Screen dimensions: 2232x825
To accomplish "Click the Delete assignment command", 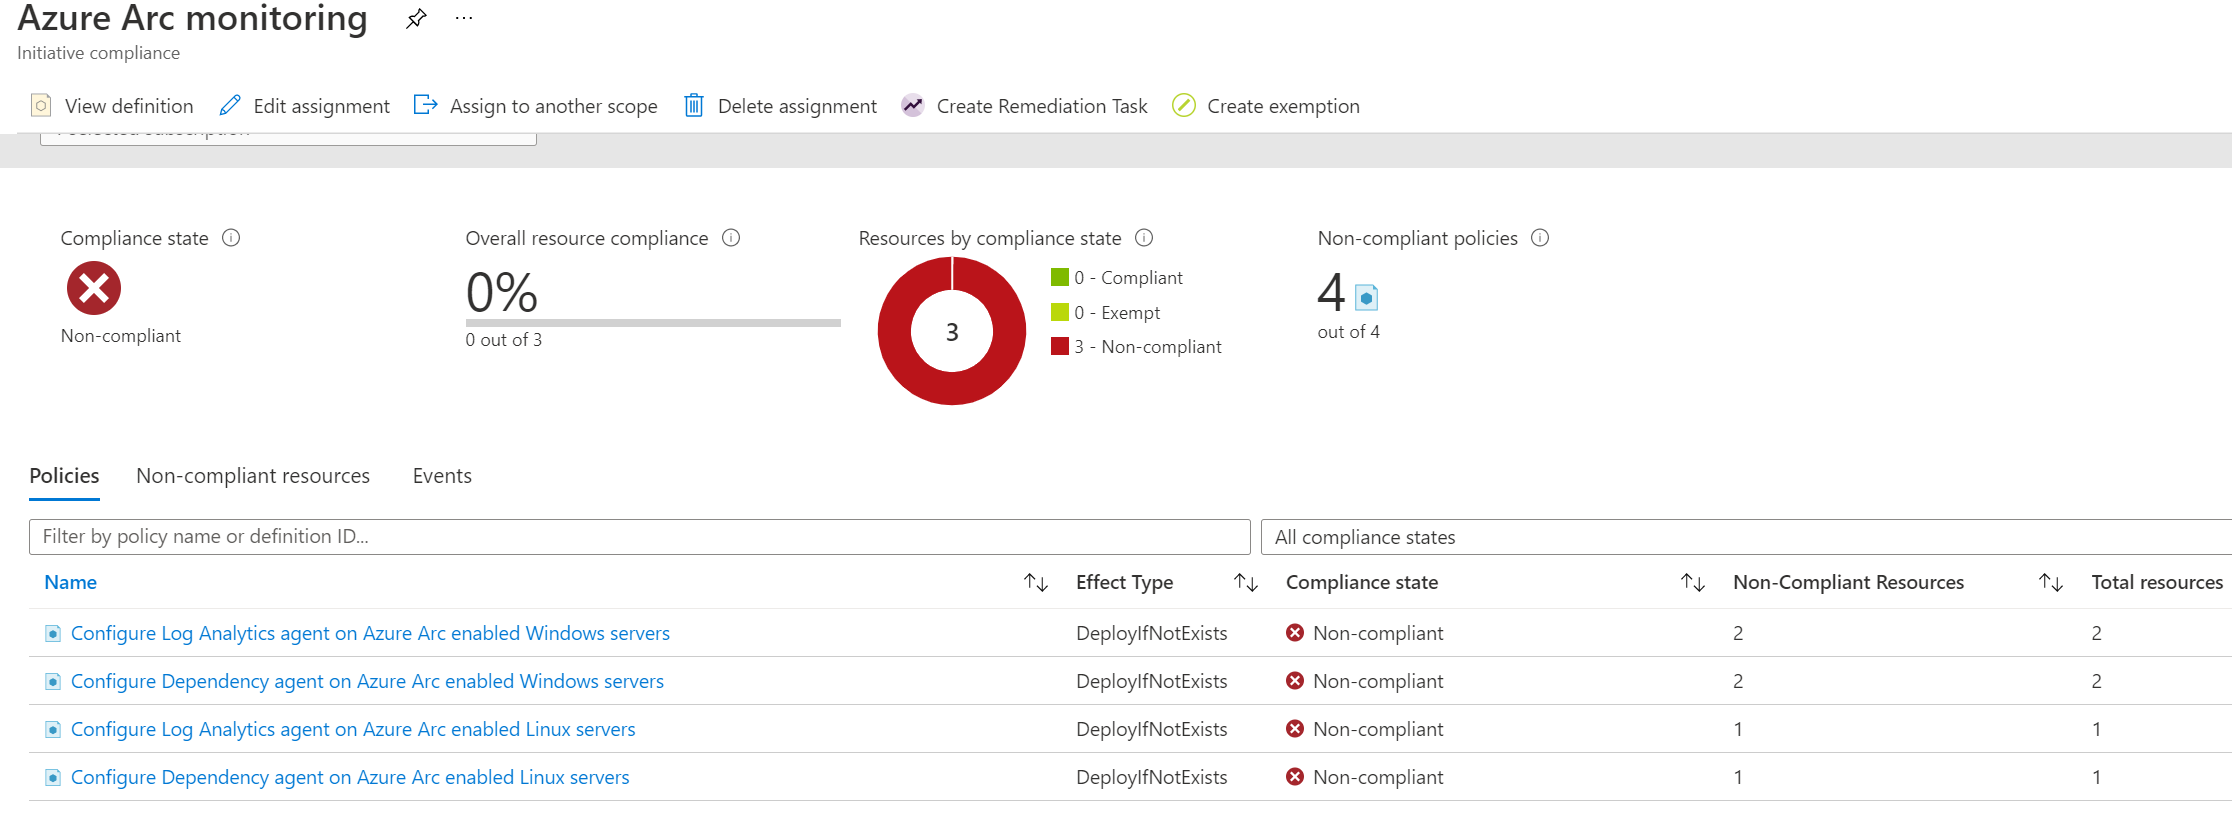I will click(x=780, y=106).
